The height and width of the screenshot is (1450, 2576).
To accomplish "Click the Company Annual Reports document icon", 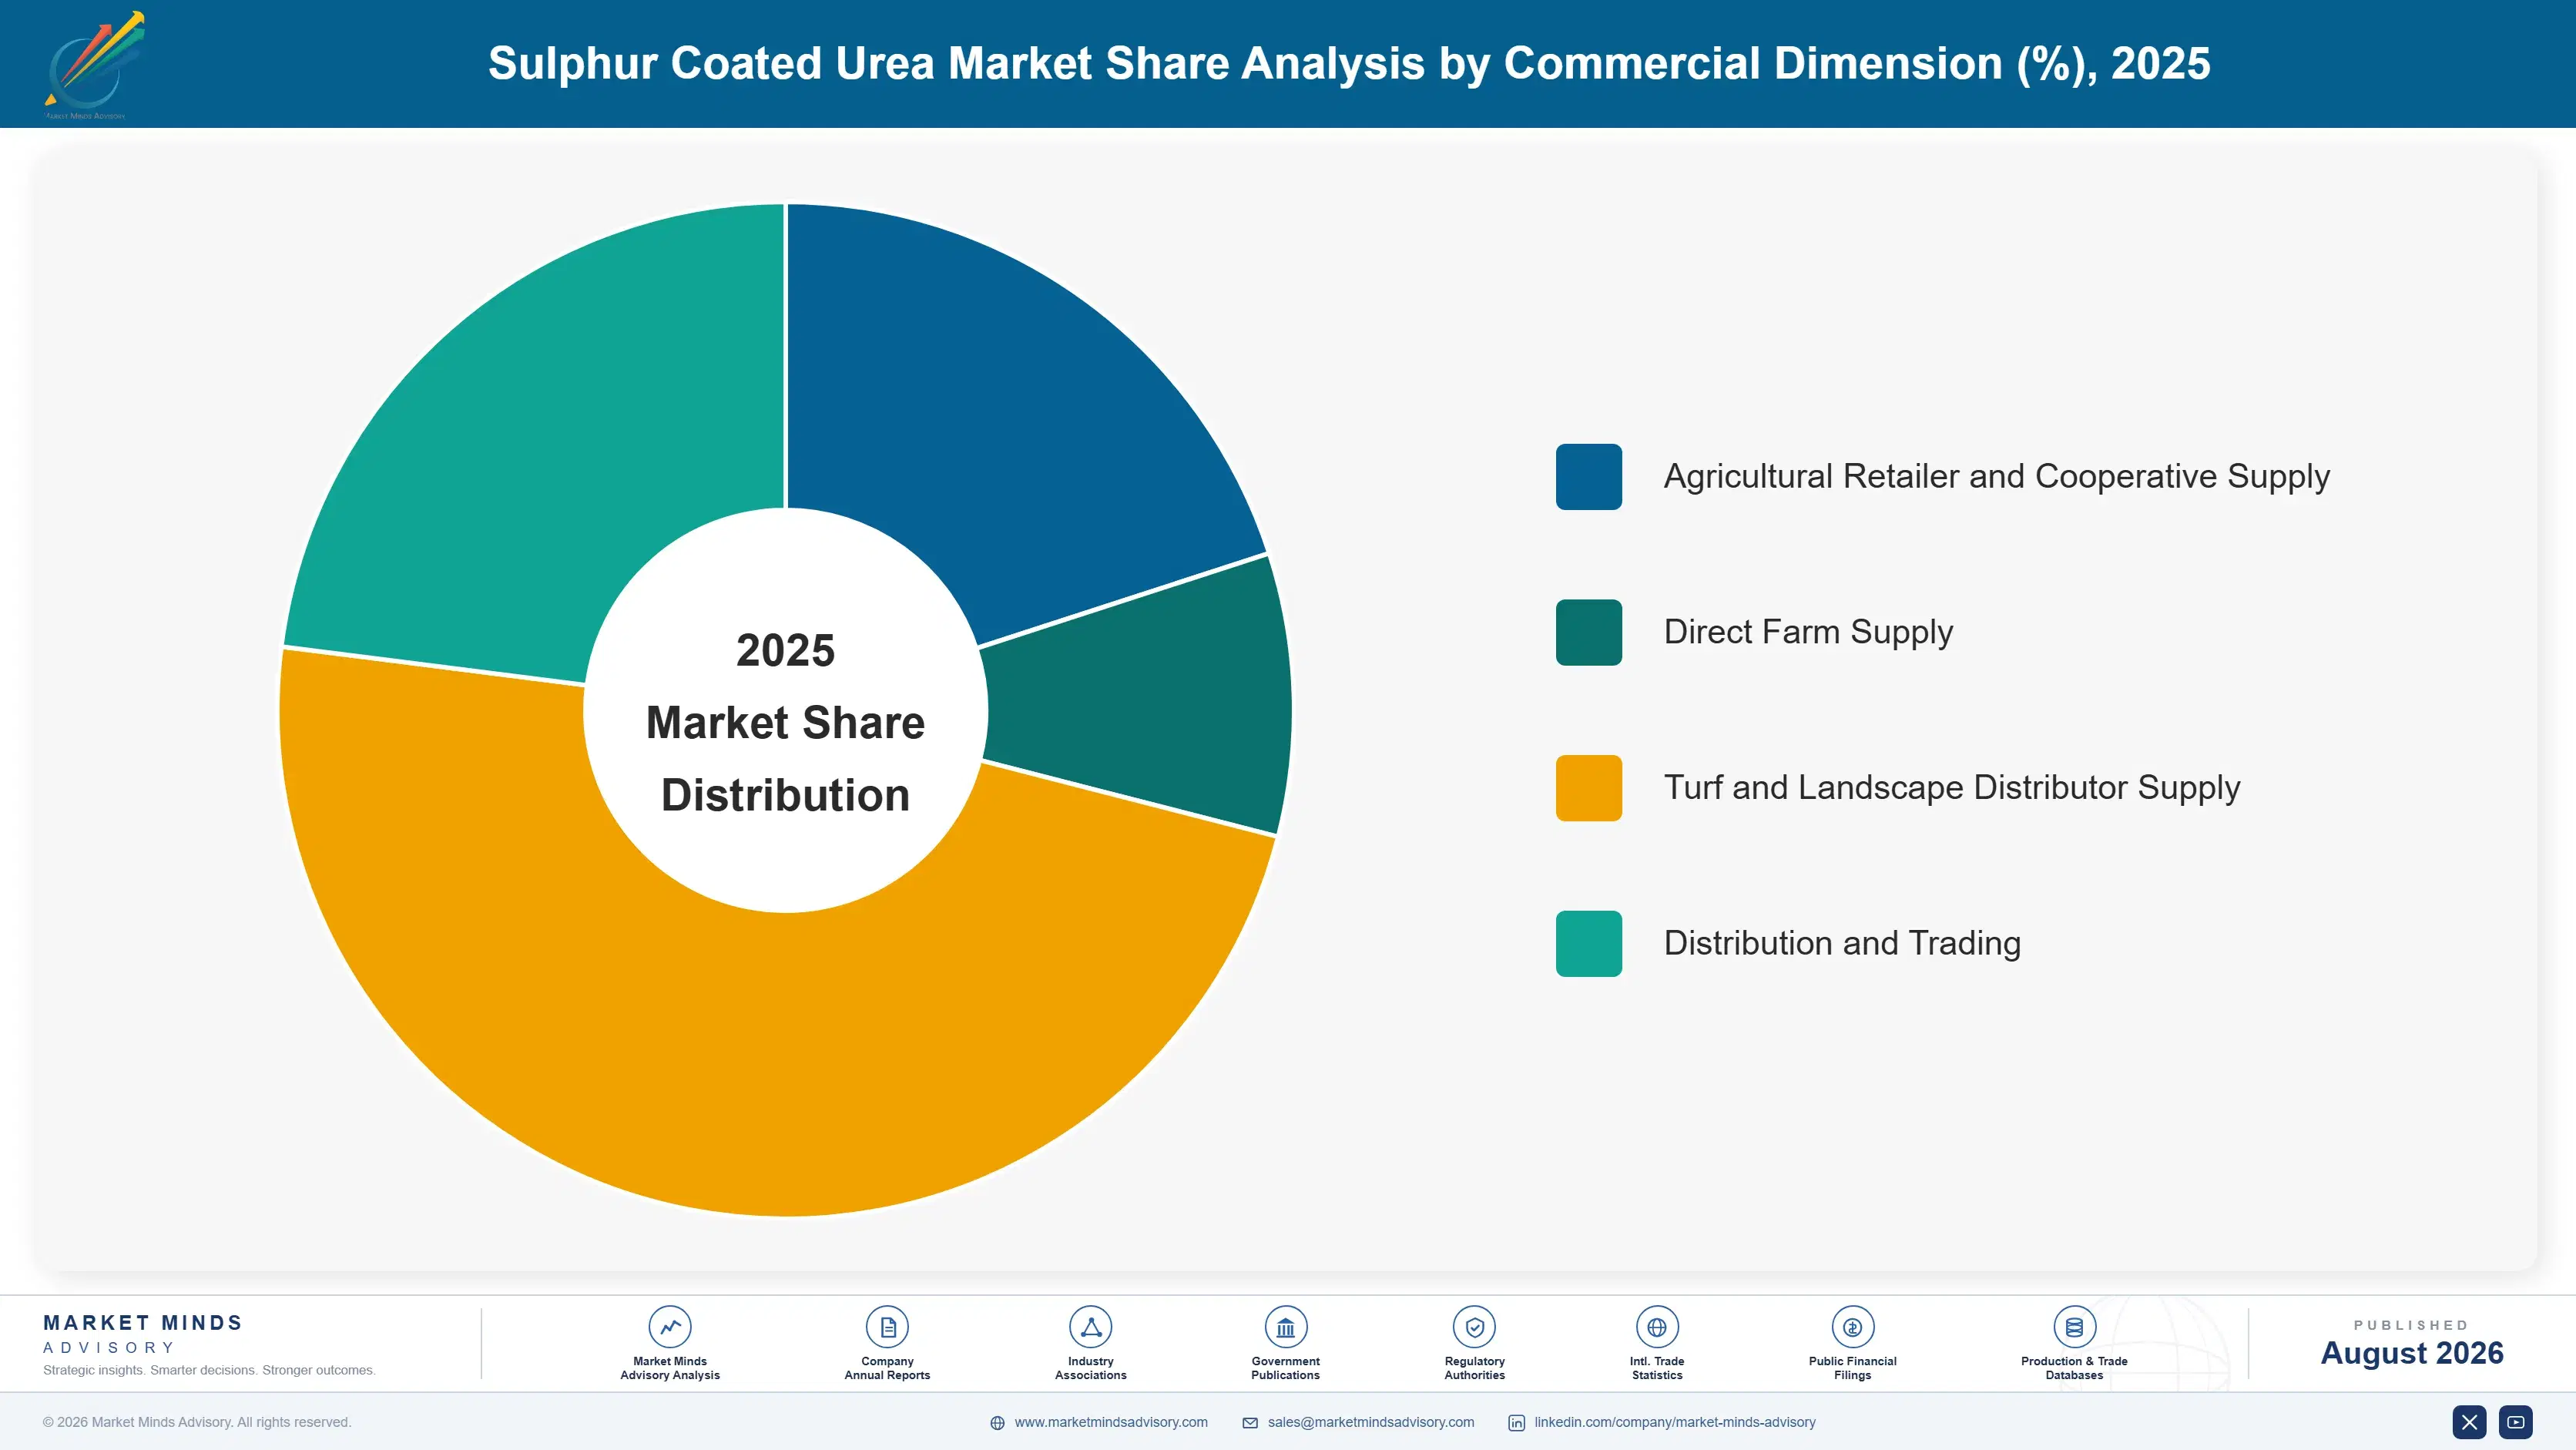I will click(887, 1327).
